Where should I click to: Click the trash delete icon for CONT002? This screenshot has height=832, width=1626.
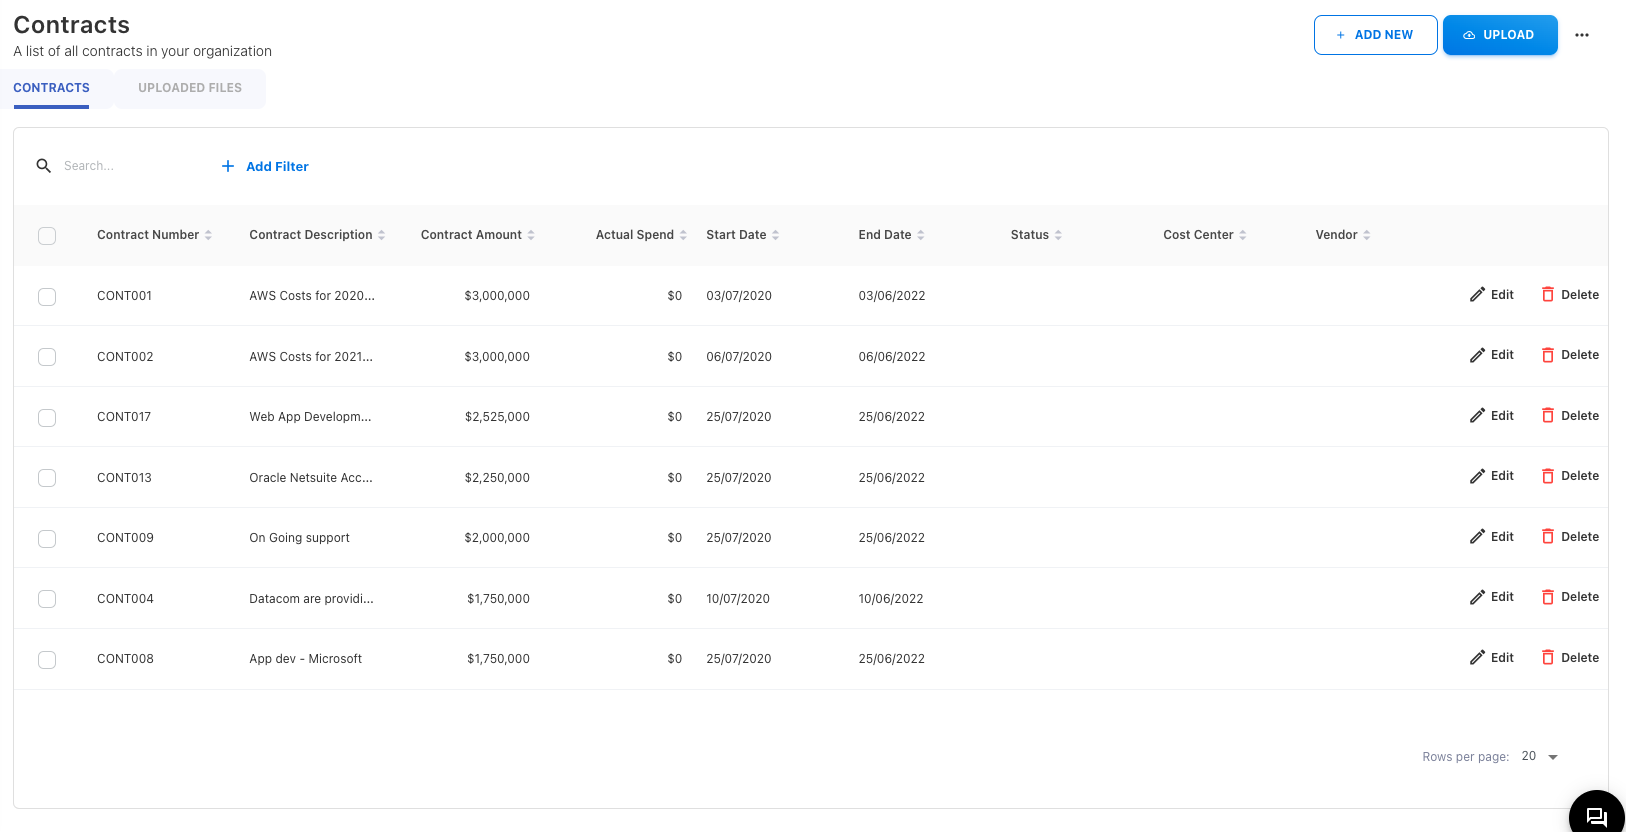point(1547,355)
